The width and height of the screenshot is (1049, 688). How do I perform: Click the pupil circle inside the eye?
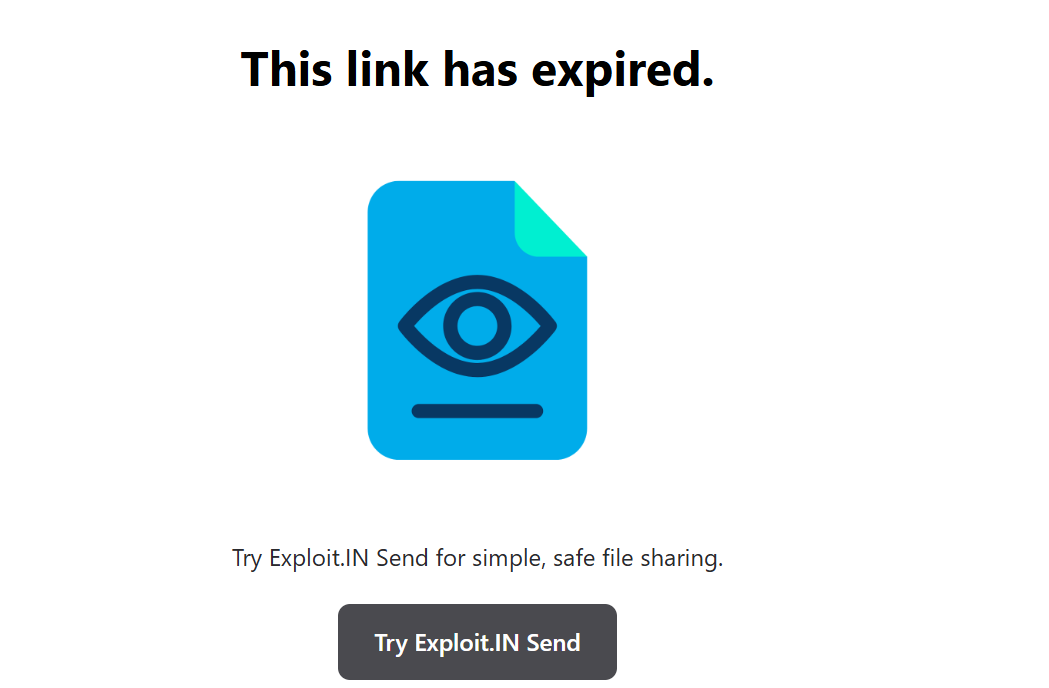coord(477,326)
